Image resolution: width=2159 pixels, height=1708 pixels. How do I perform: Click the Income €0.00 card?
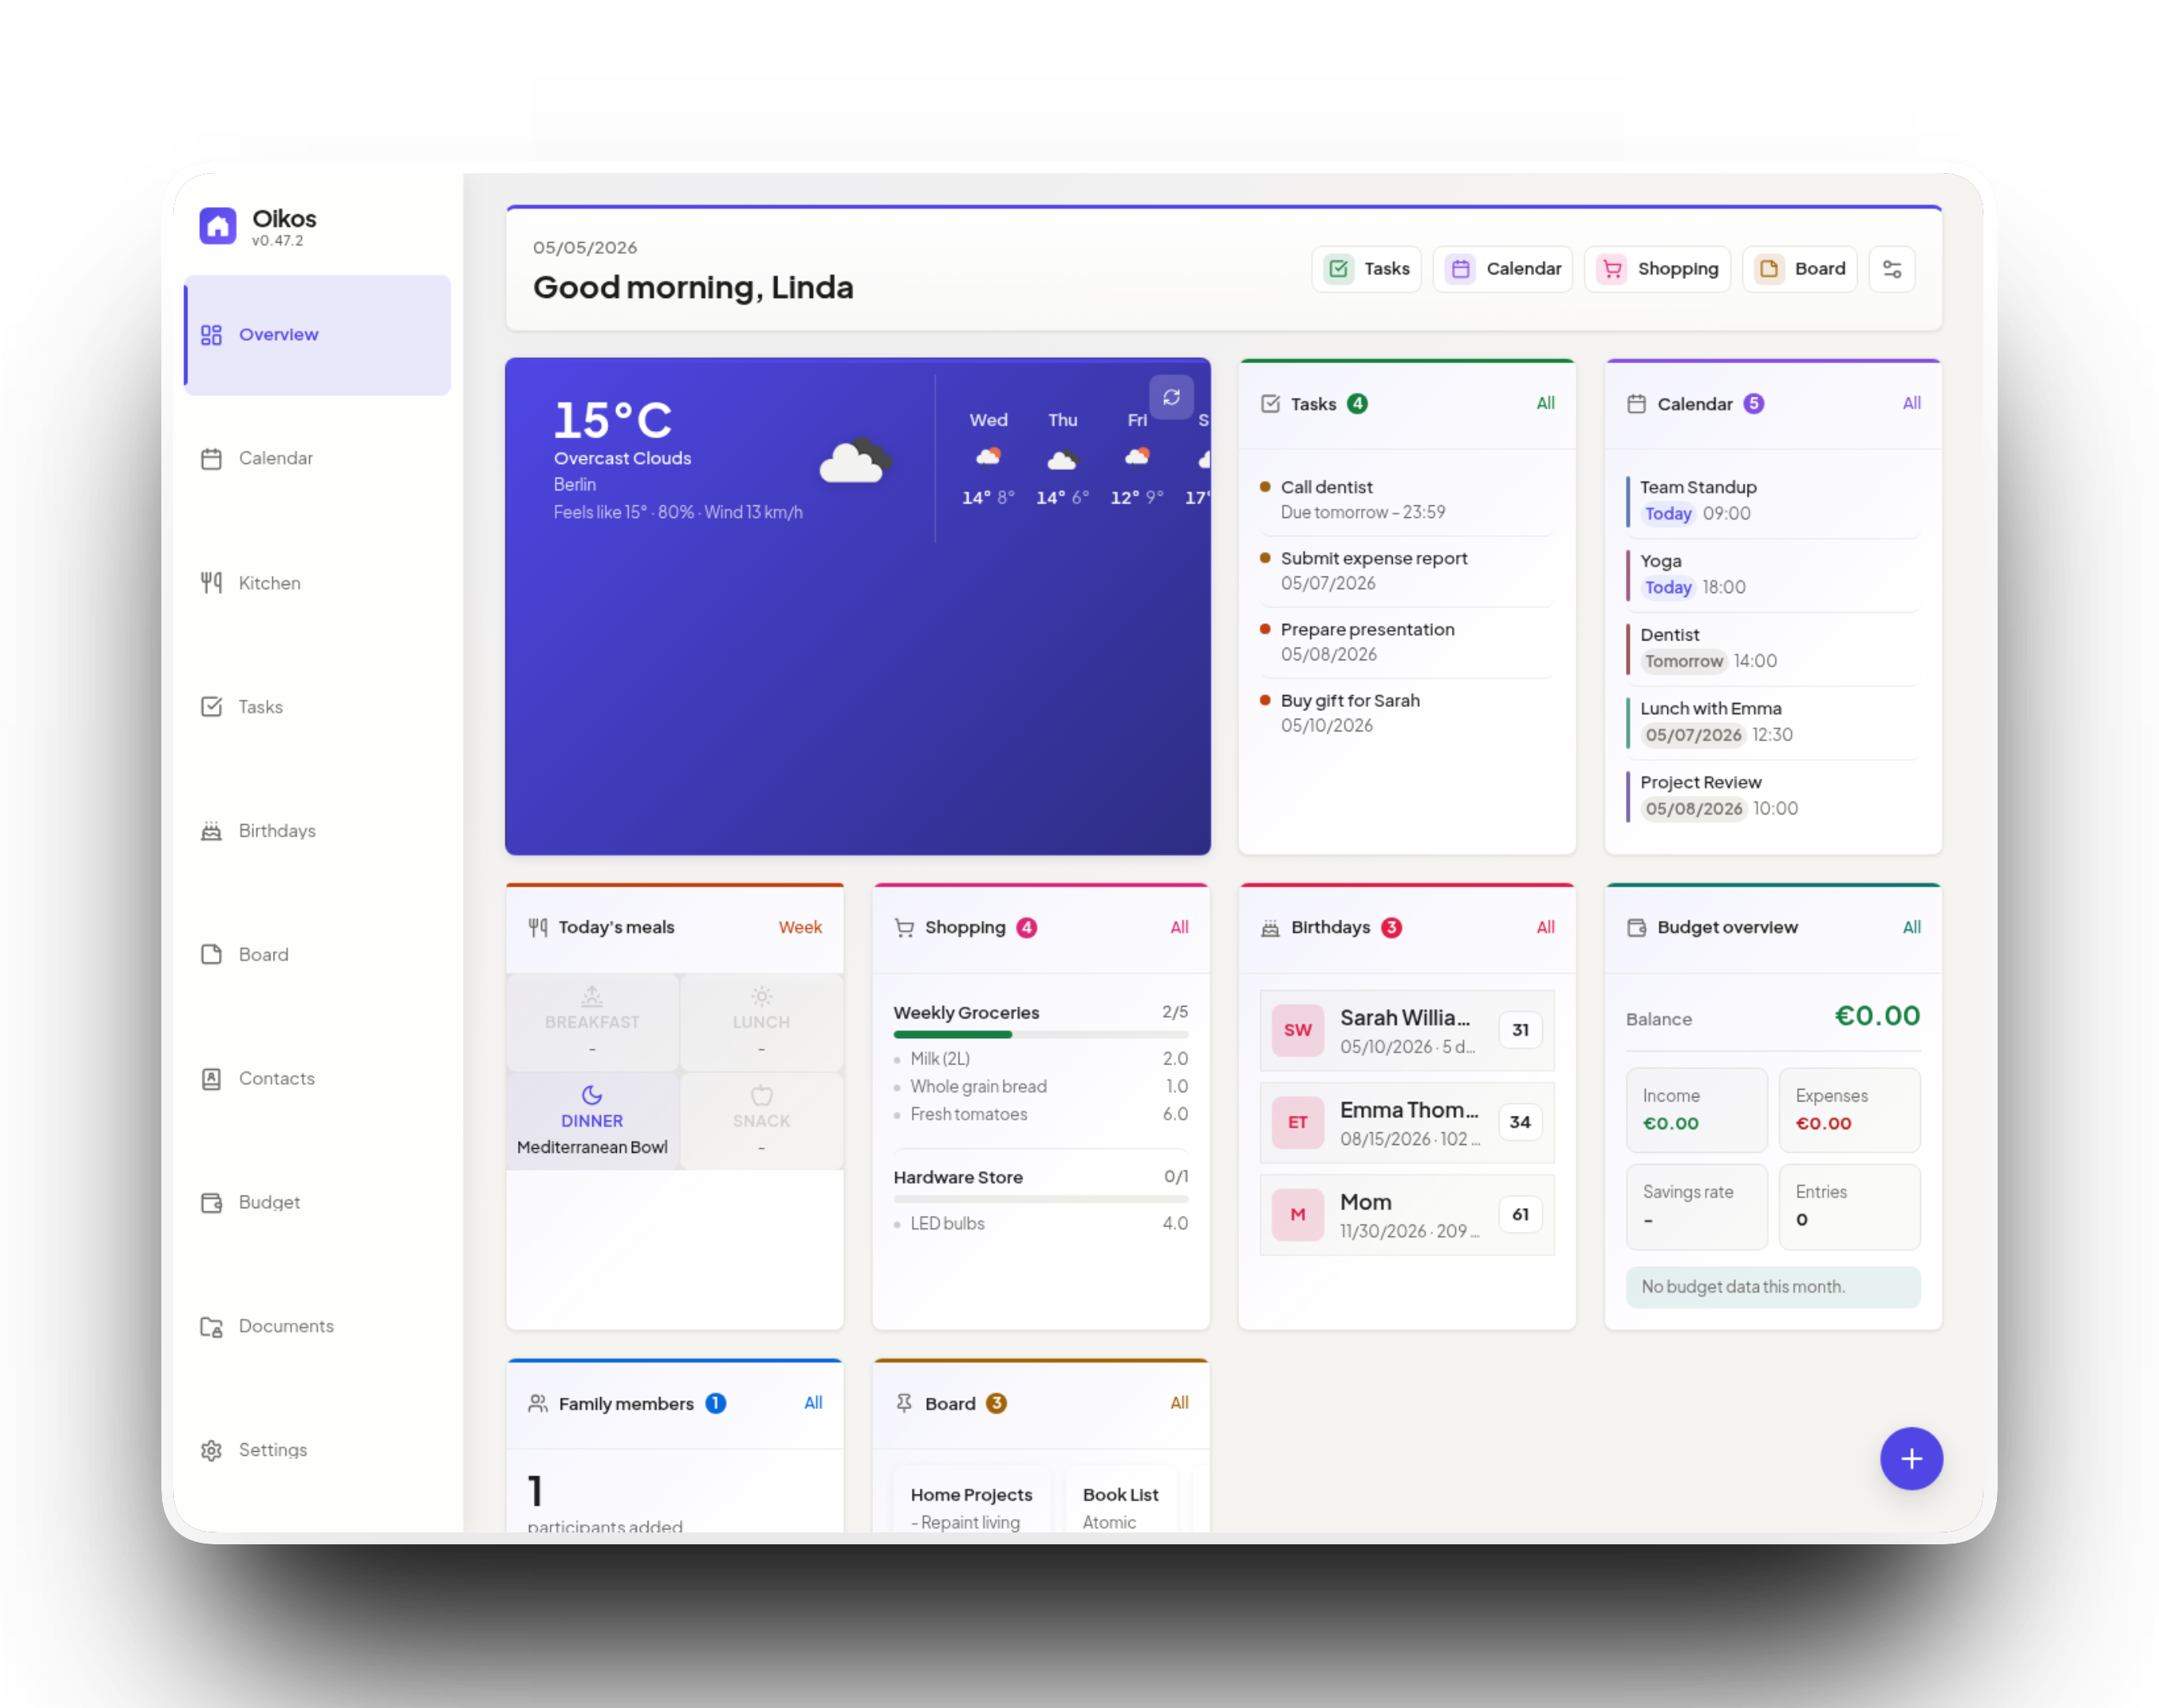[x=1696, y=1110]
